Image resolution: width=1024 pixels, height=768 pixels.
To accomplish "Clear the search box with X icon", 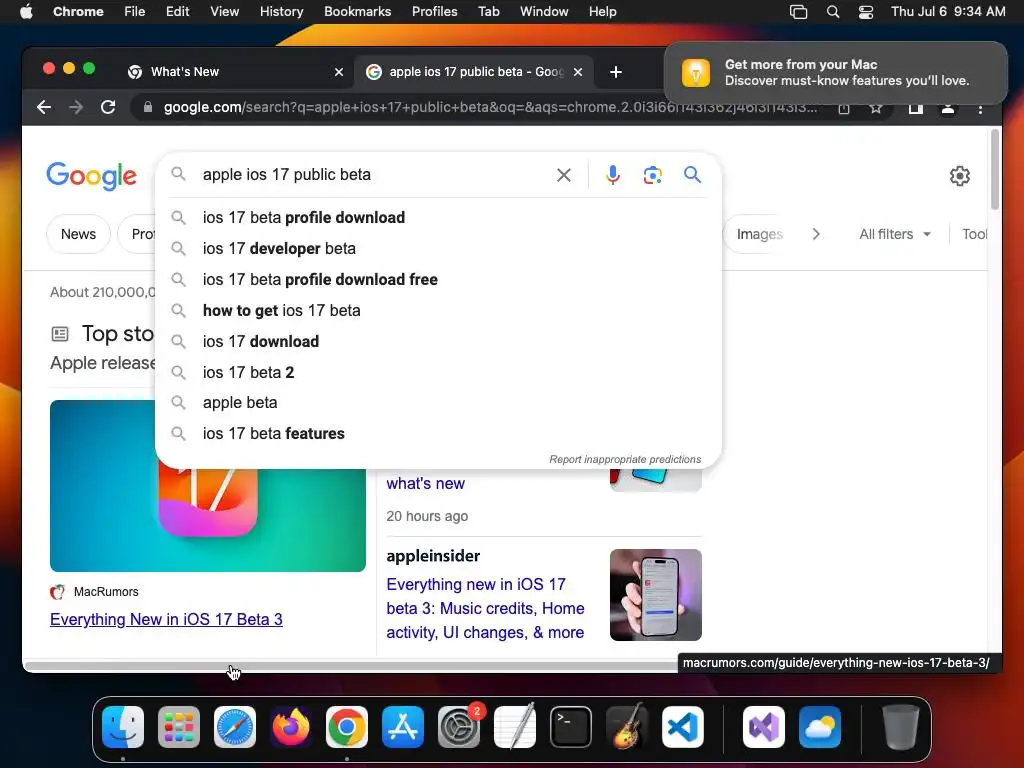I will [564, 174].
